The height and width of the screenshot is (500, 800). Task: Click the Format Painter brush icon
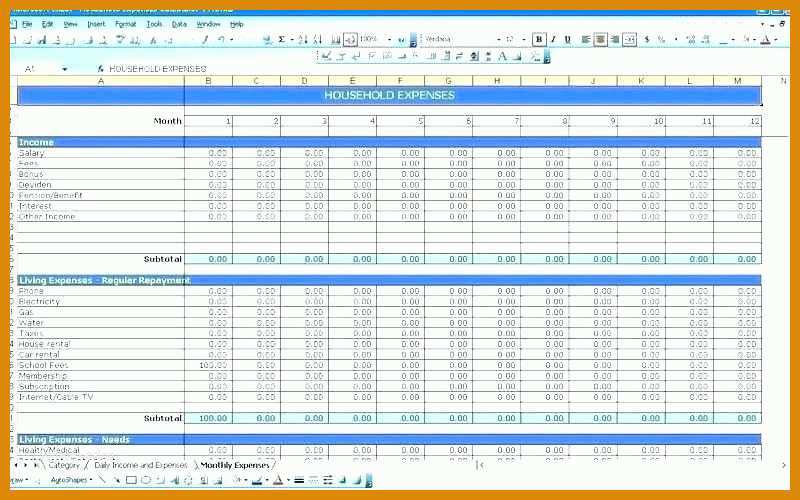205,39
